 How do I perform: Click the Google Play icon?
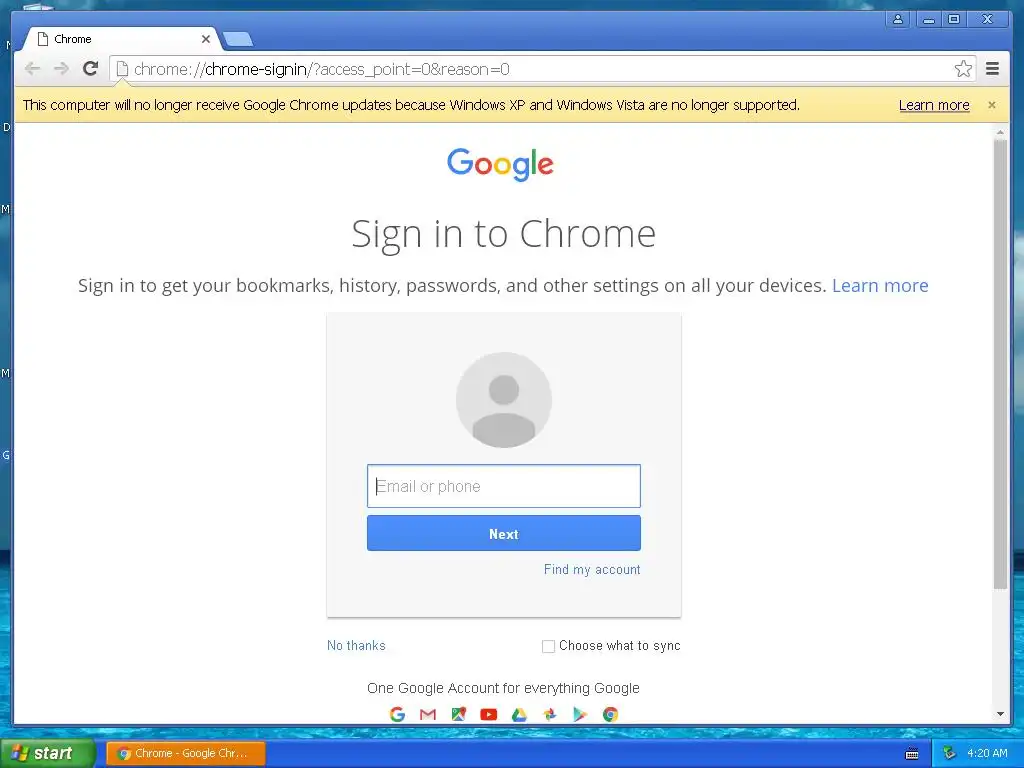click(580, 714)
